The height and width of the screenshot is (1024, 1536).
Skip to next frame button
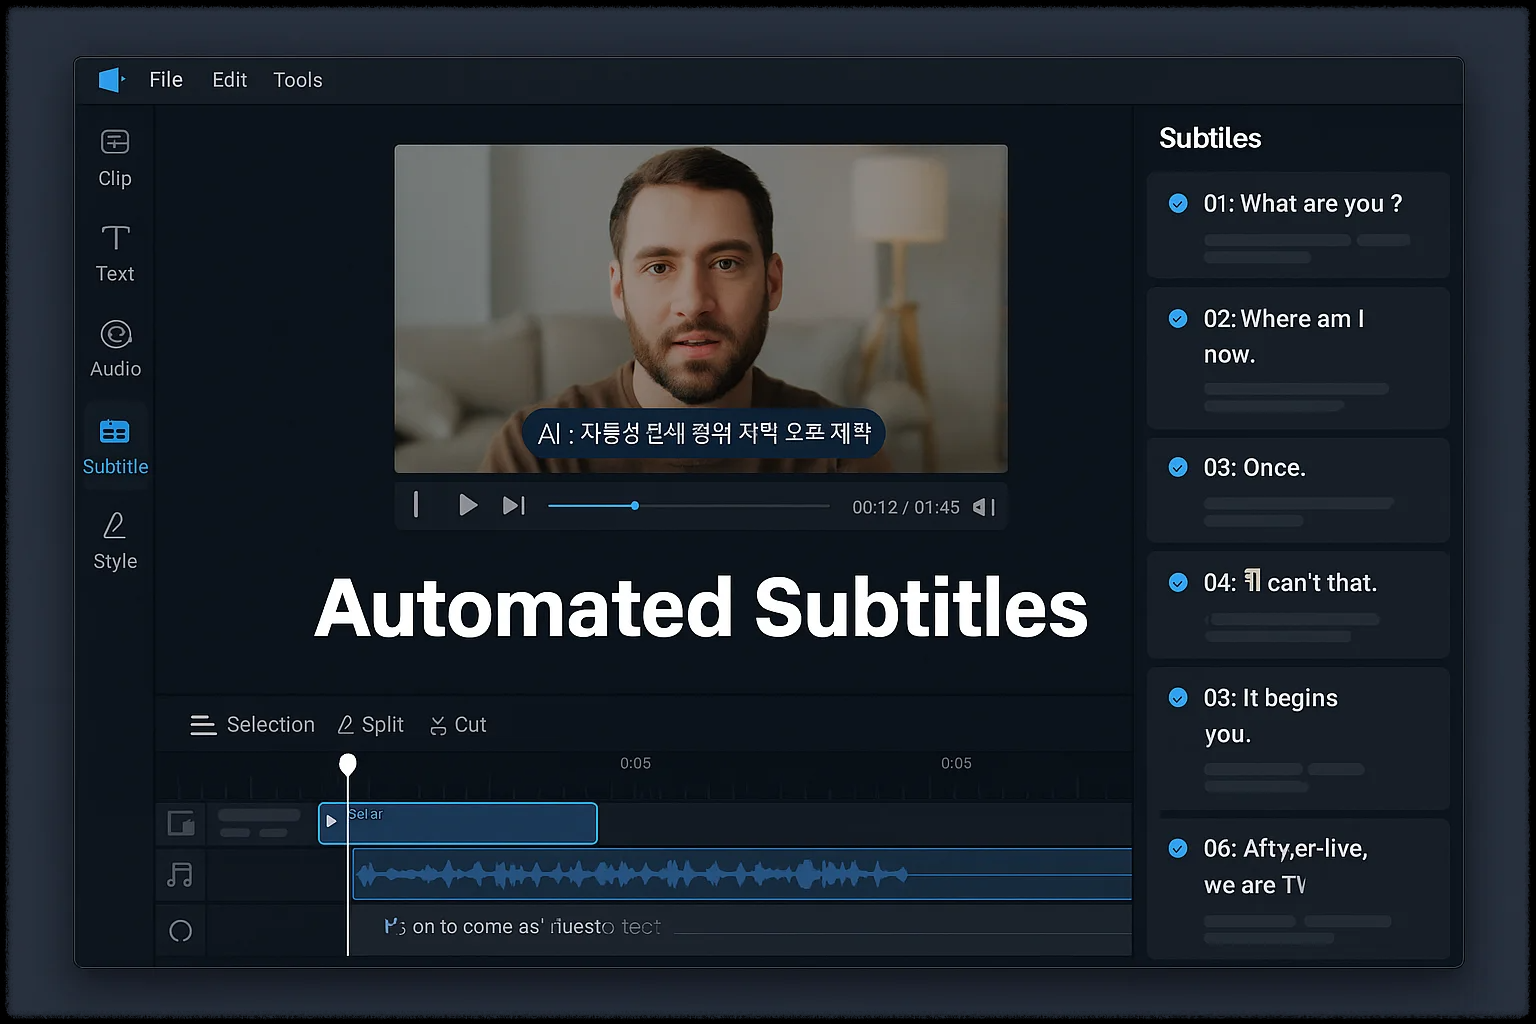coord(513,506)
